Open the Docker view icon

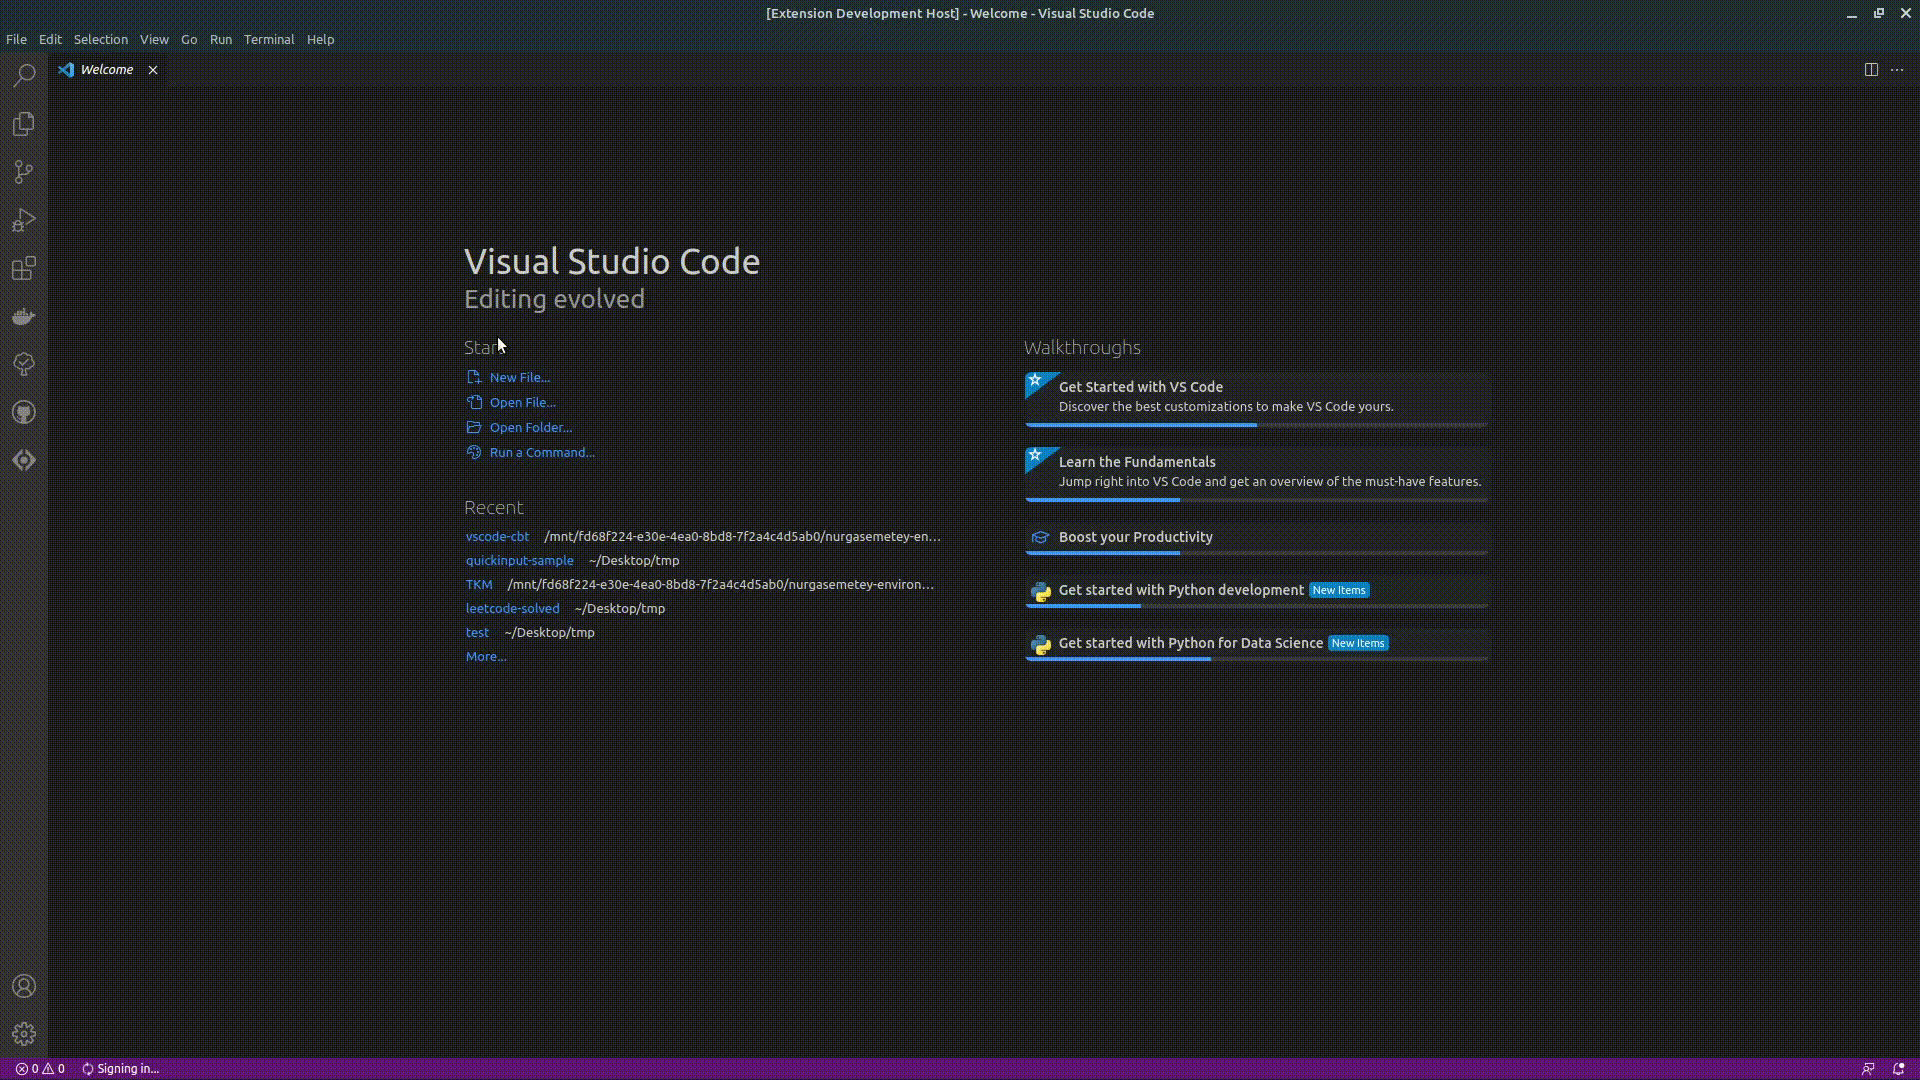click(24, 317)
